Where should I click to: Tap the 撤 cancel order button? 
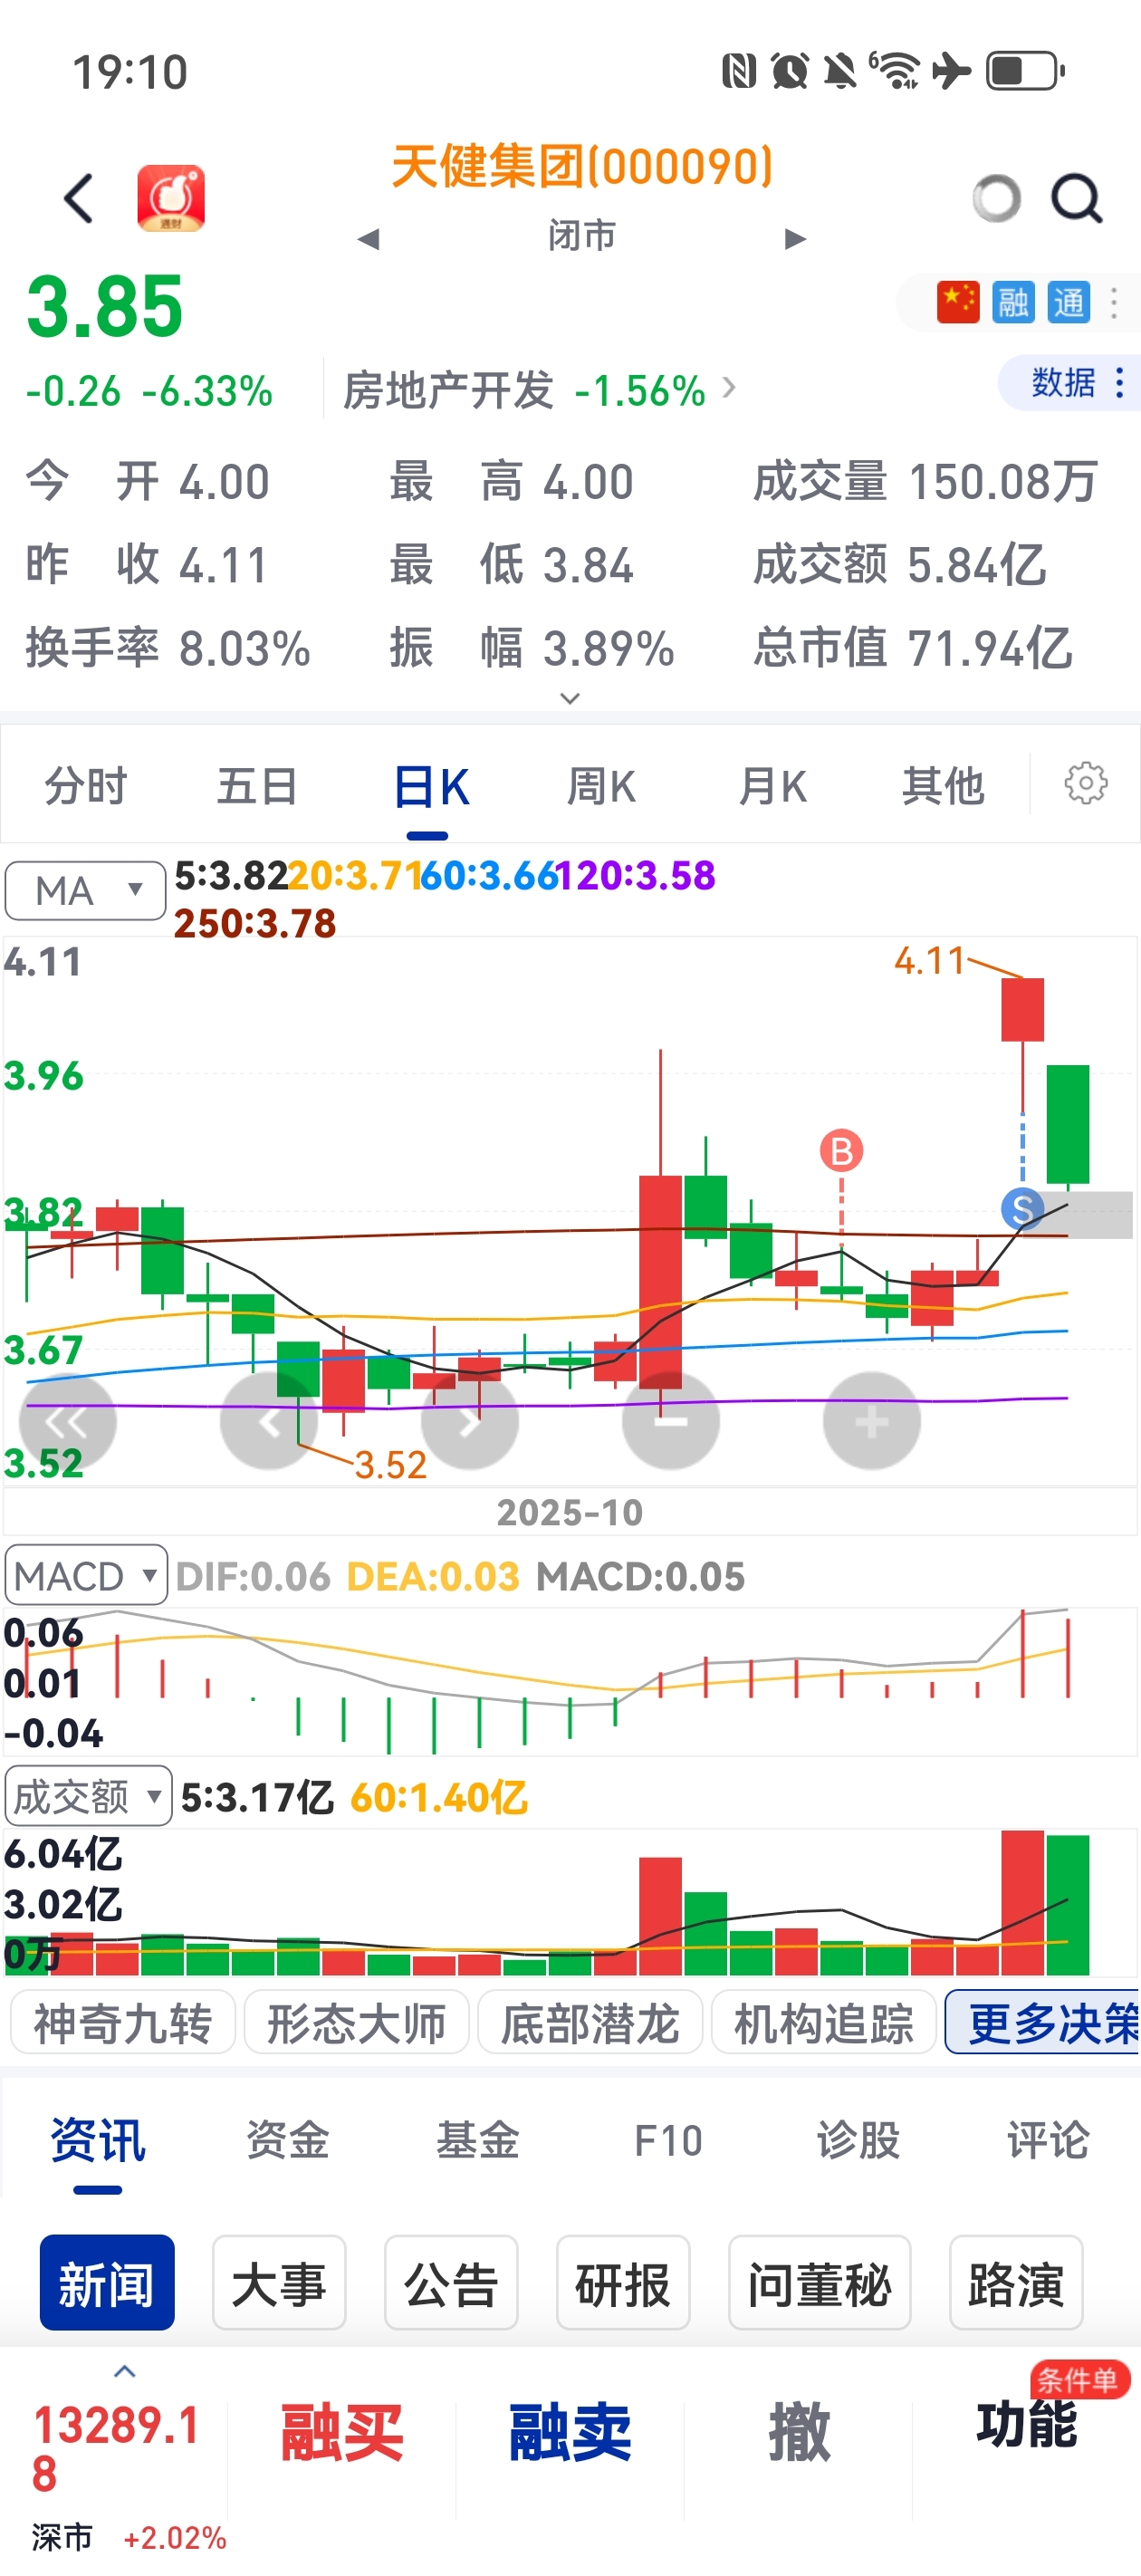pyautogui.click(x=799, y=2432)
